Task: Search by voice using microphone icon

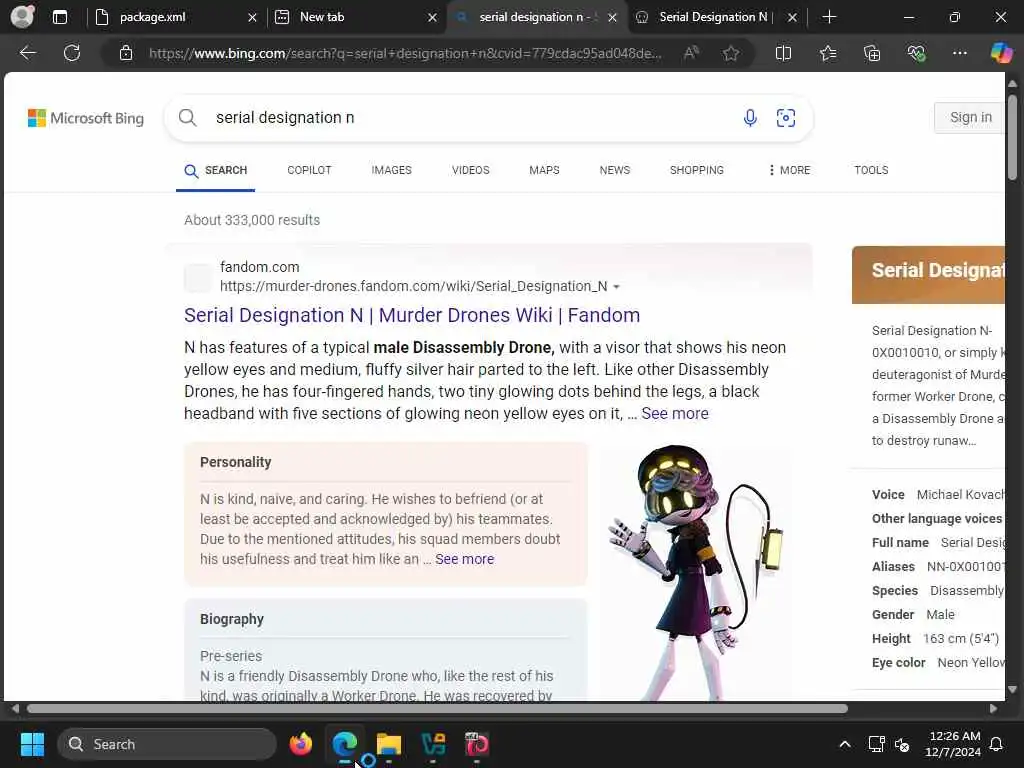Action: coord(750,118)
